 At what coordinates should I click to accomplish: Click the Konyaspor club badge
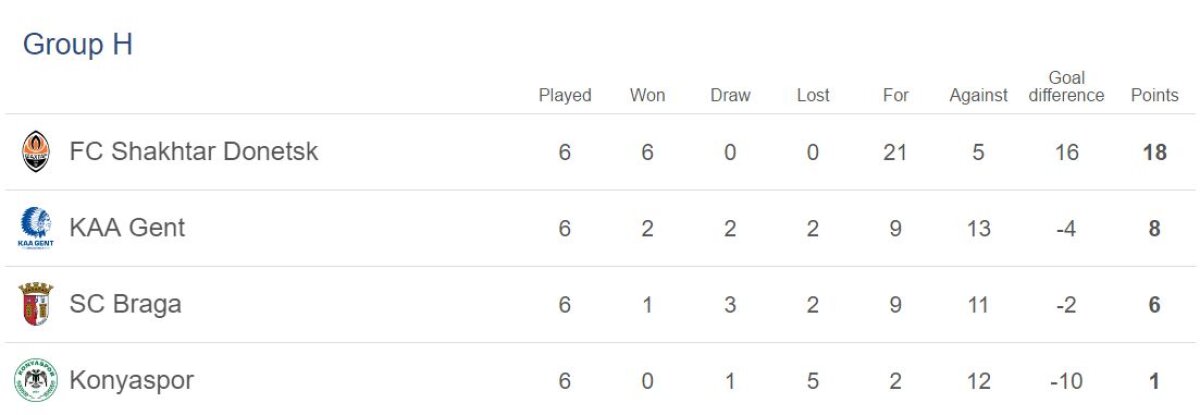[35, 381]
